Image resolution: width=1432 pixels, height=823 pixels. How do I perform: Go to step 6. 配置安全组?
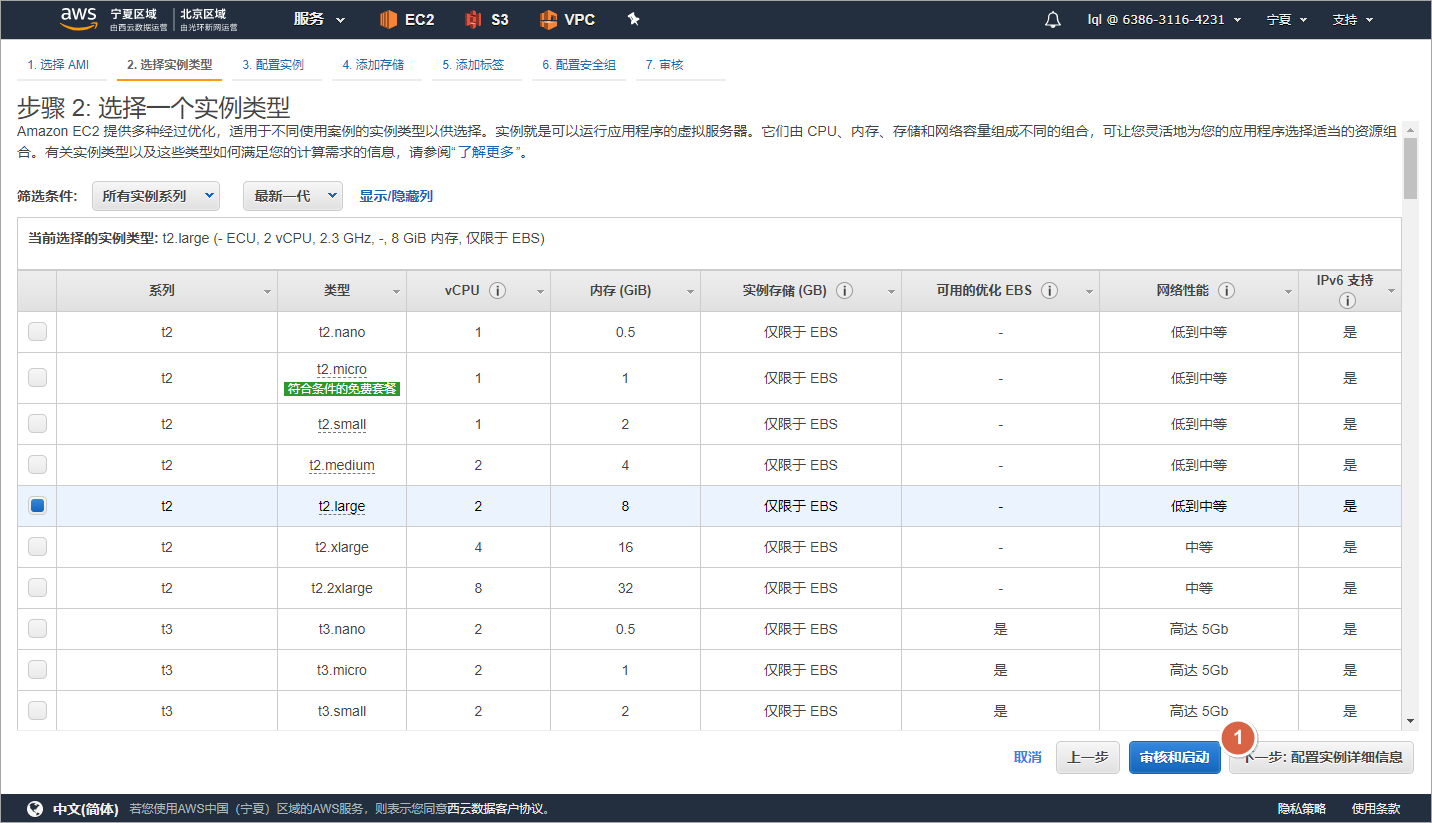point(579,65)
